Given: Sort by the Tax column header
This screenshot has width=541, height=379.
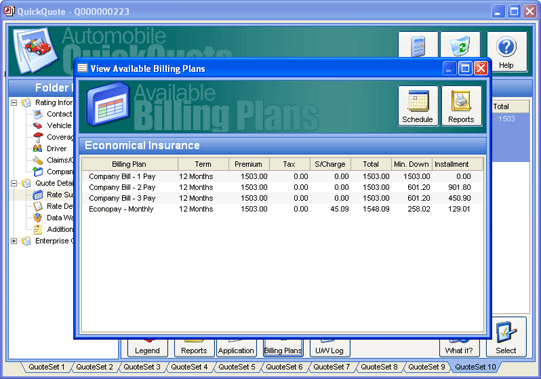Looking at the screenshot, I should coord(289,164).
